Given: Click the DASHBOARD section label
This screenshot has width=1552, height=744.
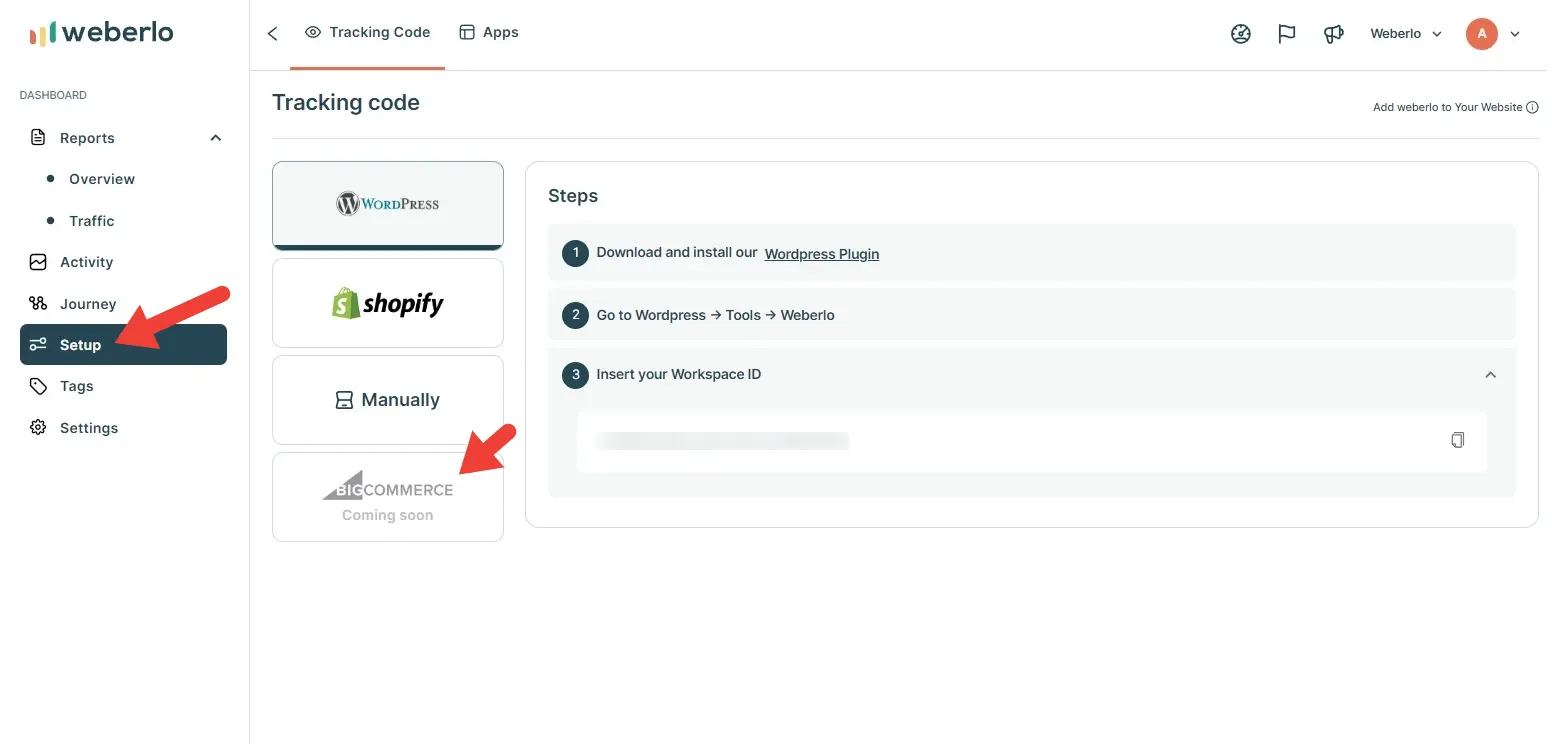Looking at the screenshot, I should click(53, 95).
